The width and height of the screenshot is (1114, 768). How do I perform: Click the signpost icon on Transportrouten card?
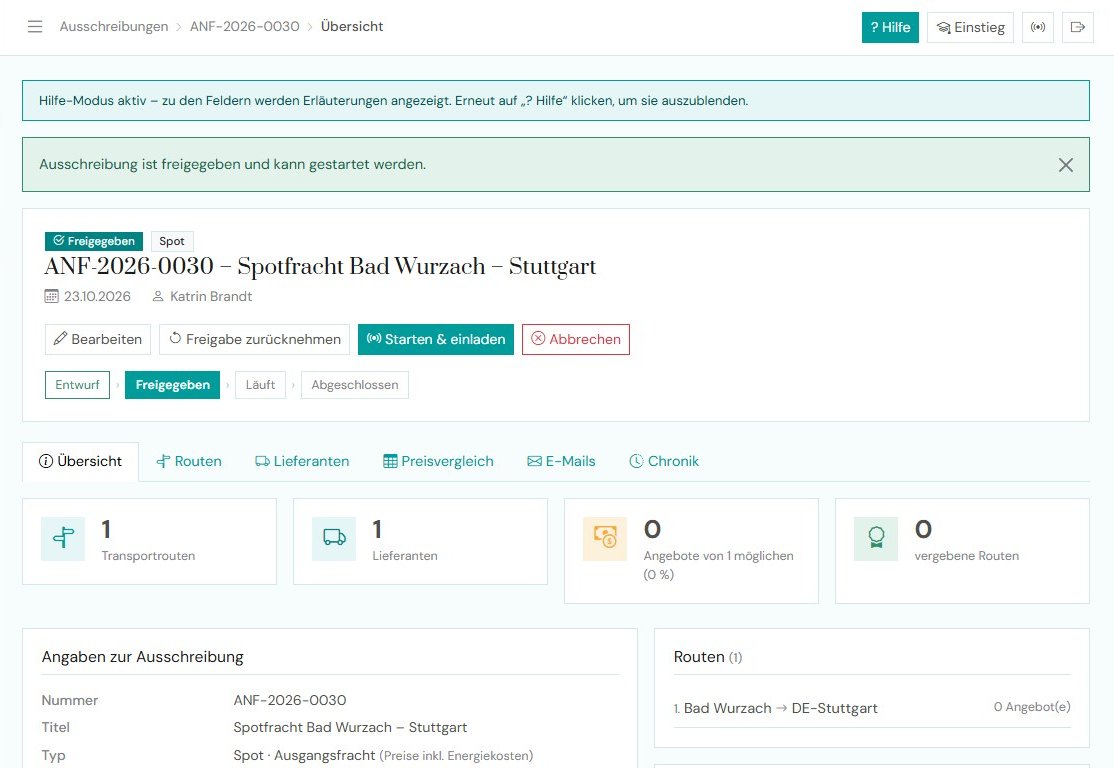pos(63,539)
